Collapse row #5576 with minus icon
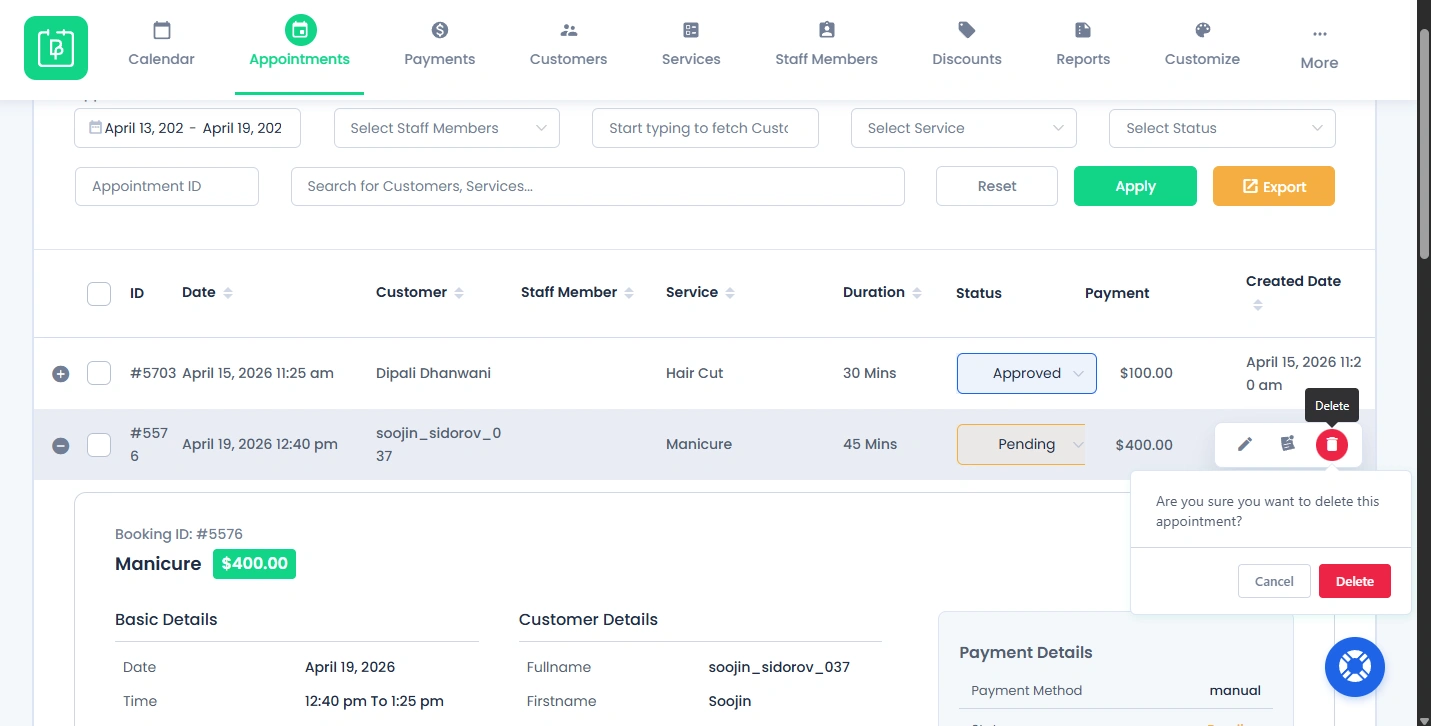 coord(60,446)
